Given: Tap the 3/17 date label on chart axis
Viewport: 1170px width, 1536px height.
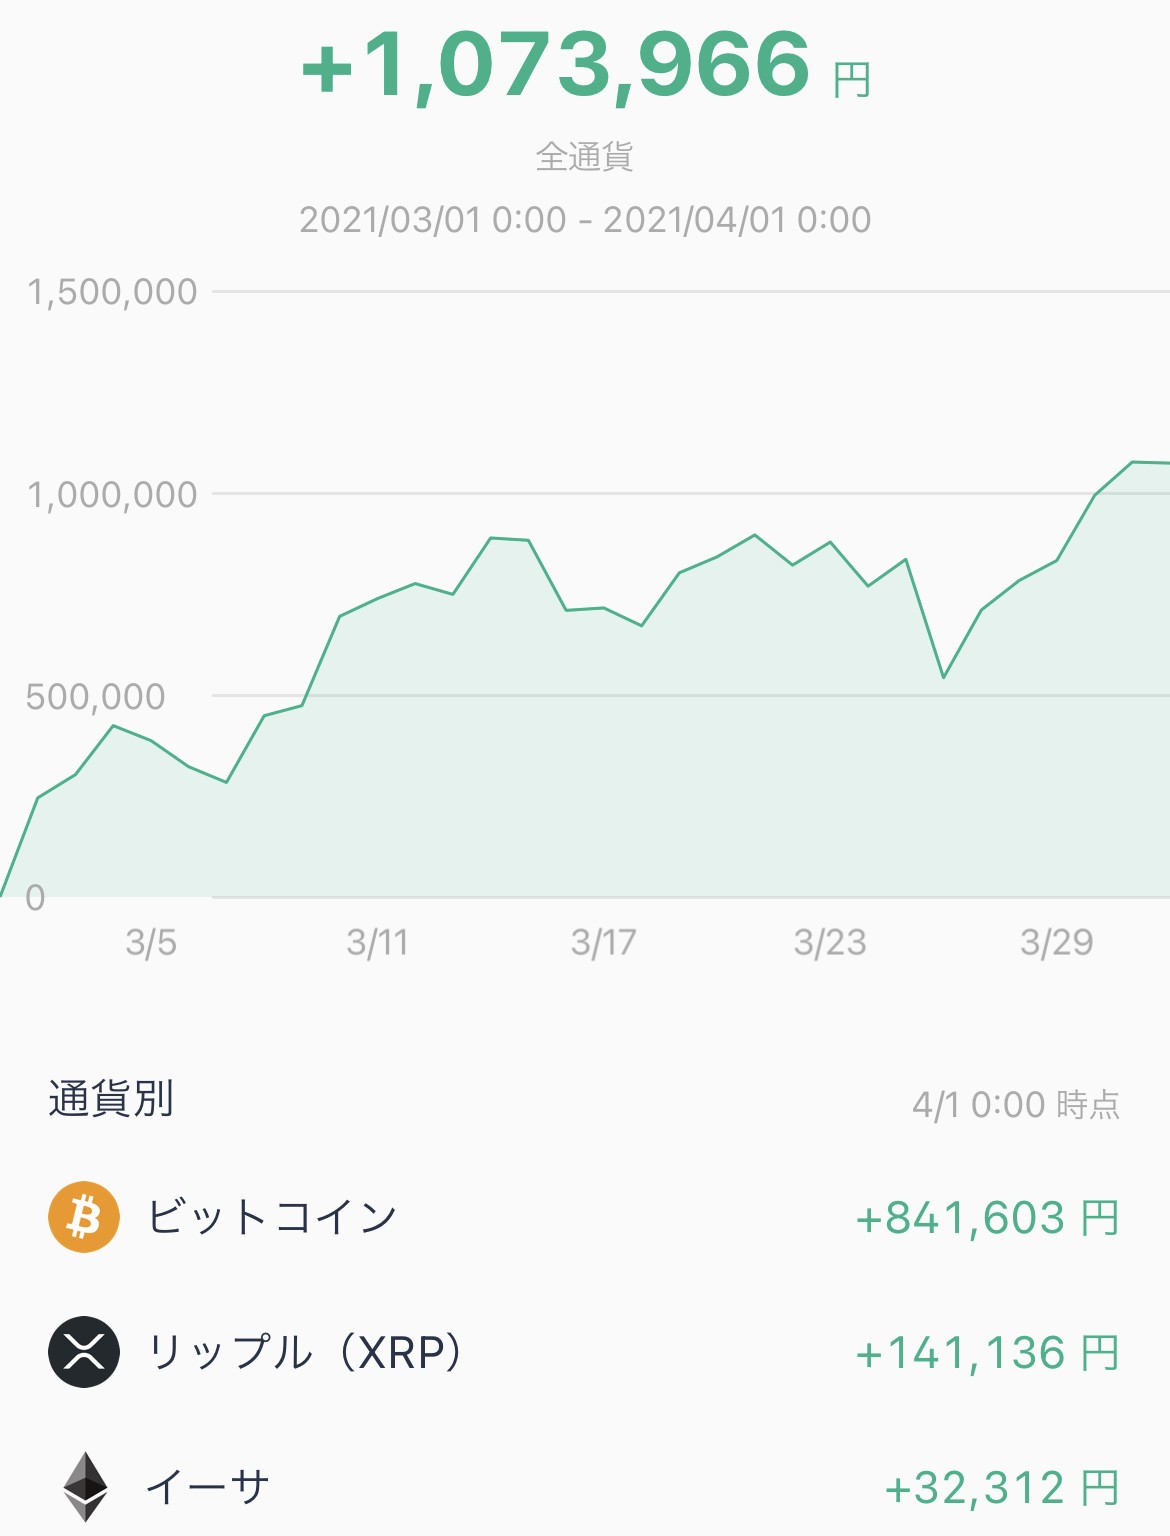Looking at the screenshot, I should [x=603, y=942].
